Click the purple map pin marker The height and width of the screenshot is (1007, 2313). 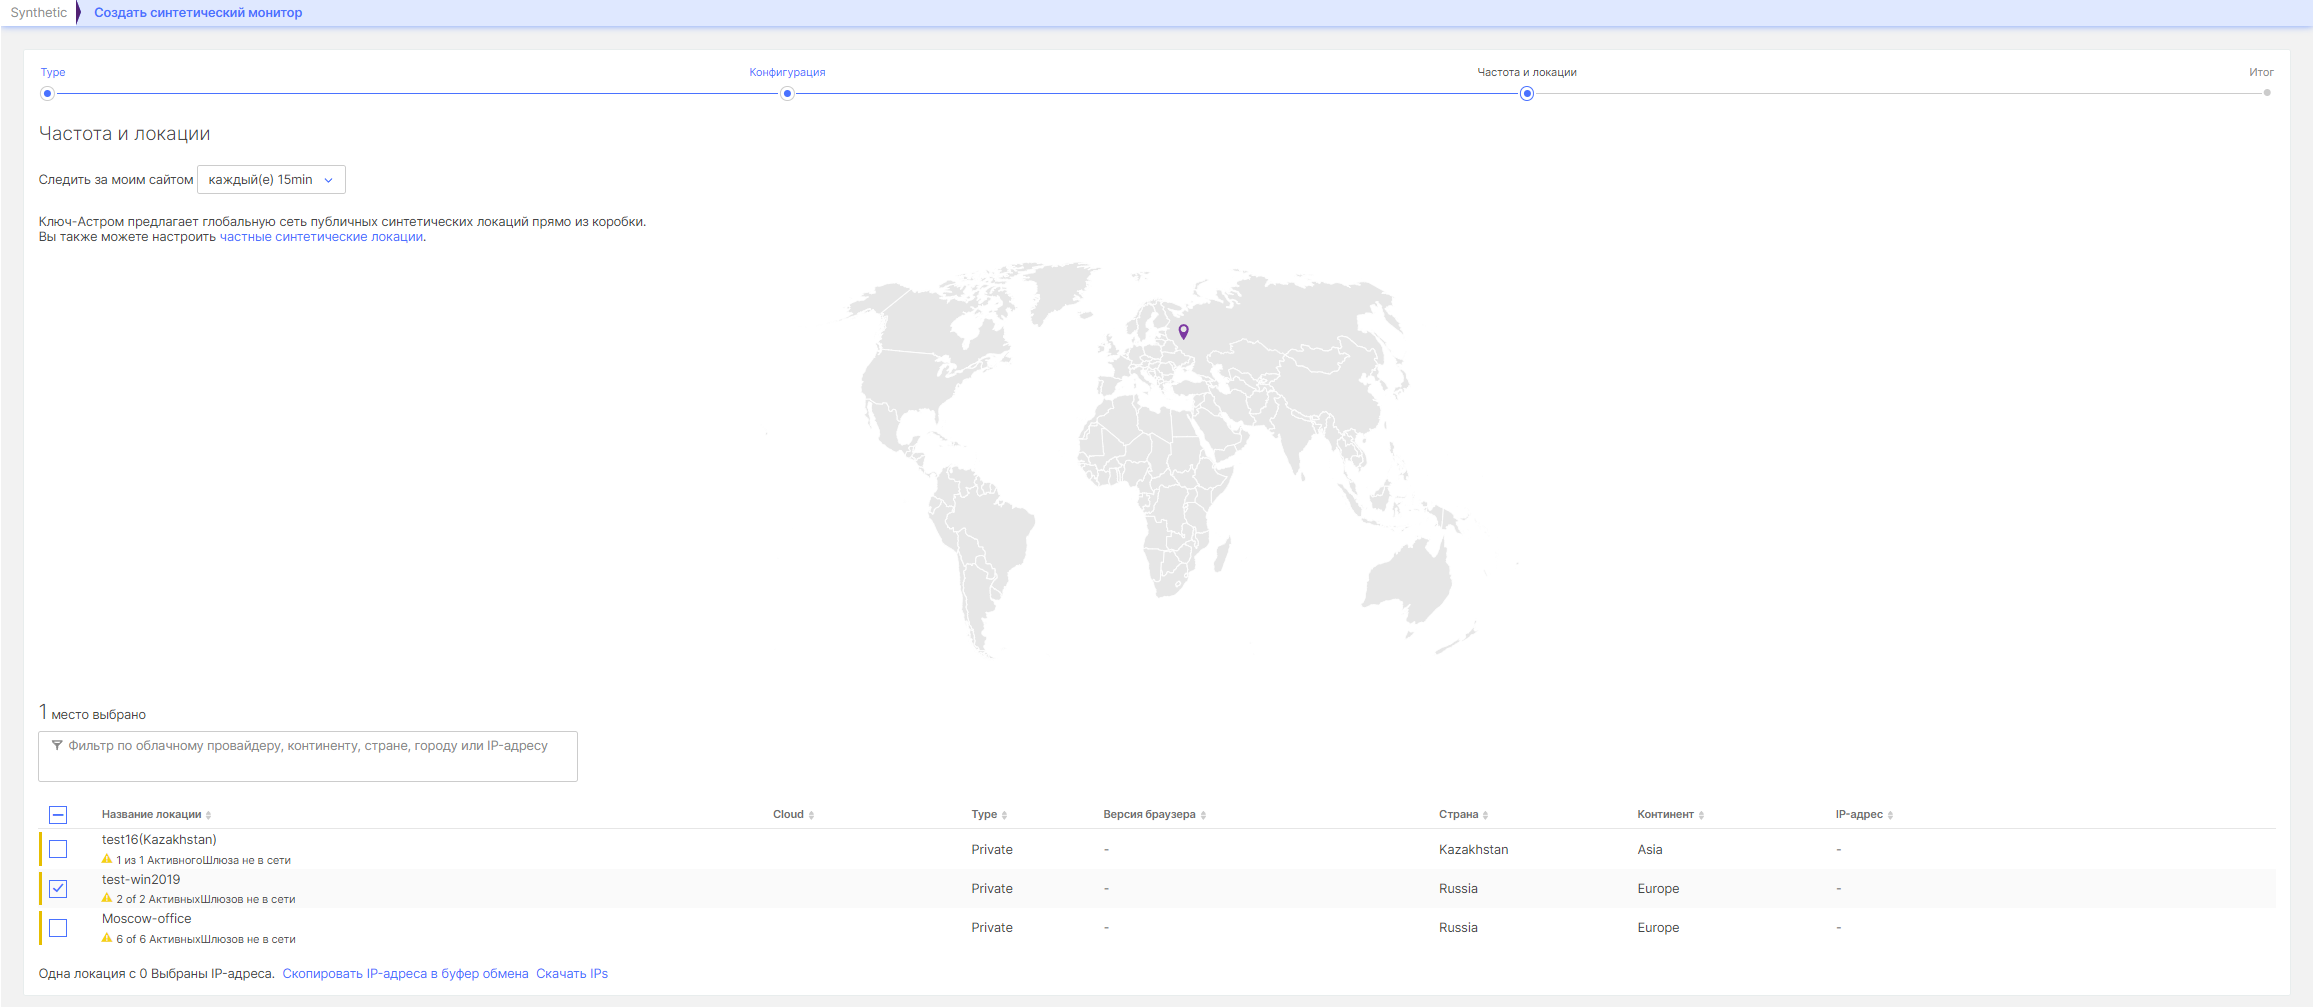click(x=1183, y=331)
